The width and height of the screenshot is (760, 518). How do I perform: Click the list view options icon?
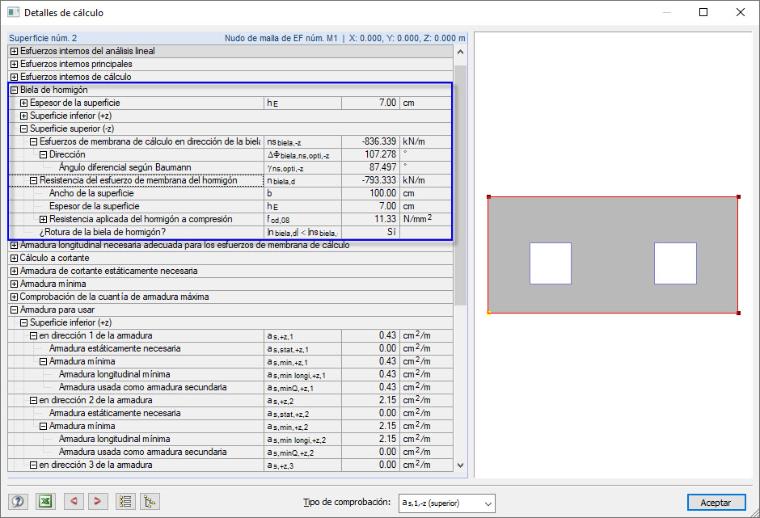tap(126, 501)
